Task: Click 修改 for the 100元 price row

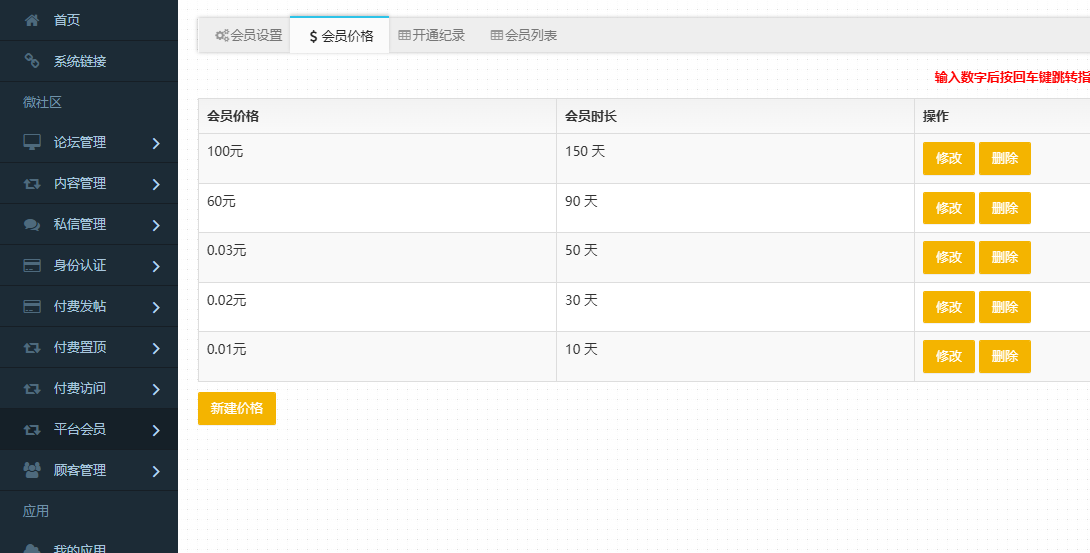Action: point(948,158)
